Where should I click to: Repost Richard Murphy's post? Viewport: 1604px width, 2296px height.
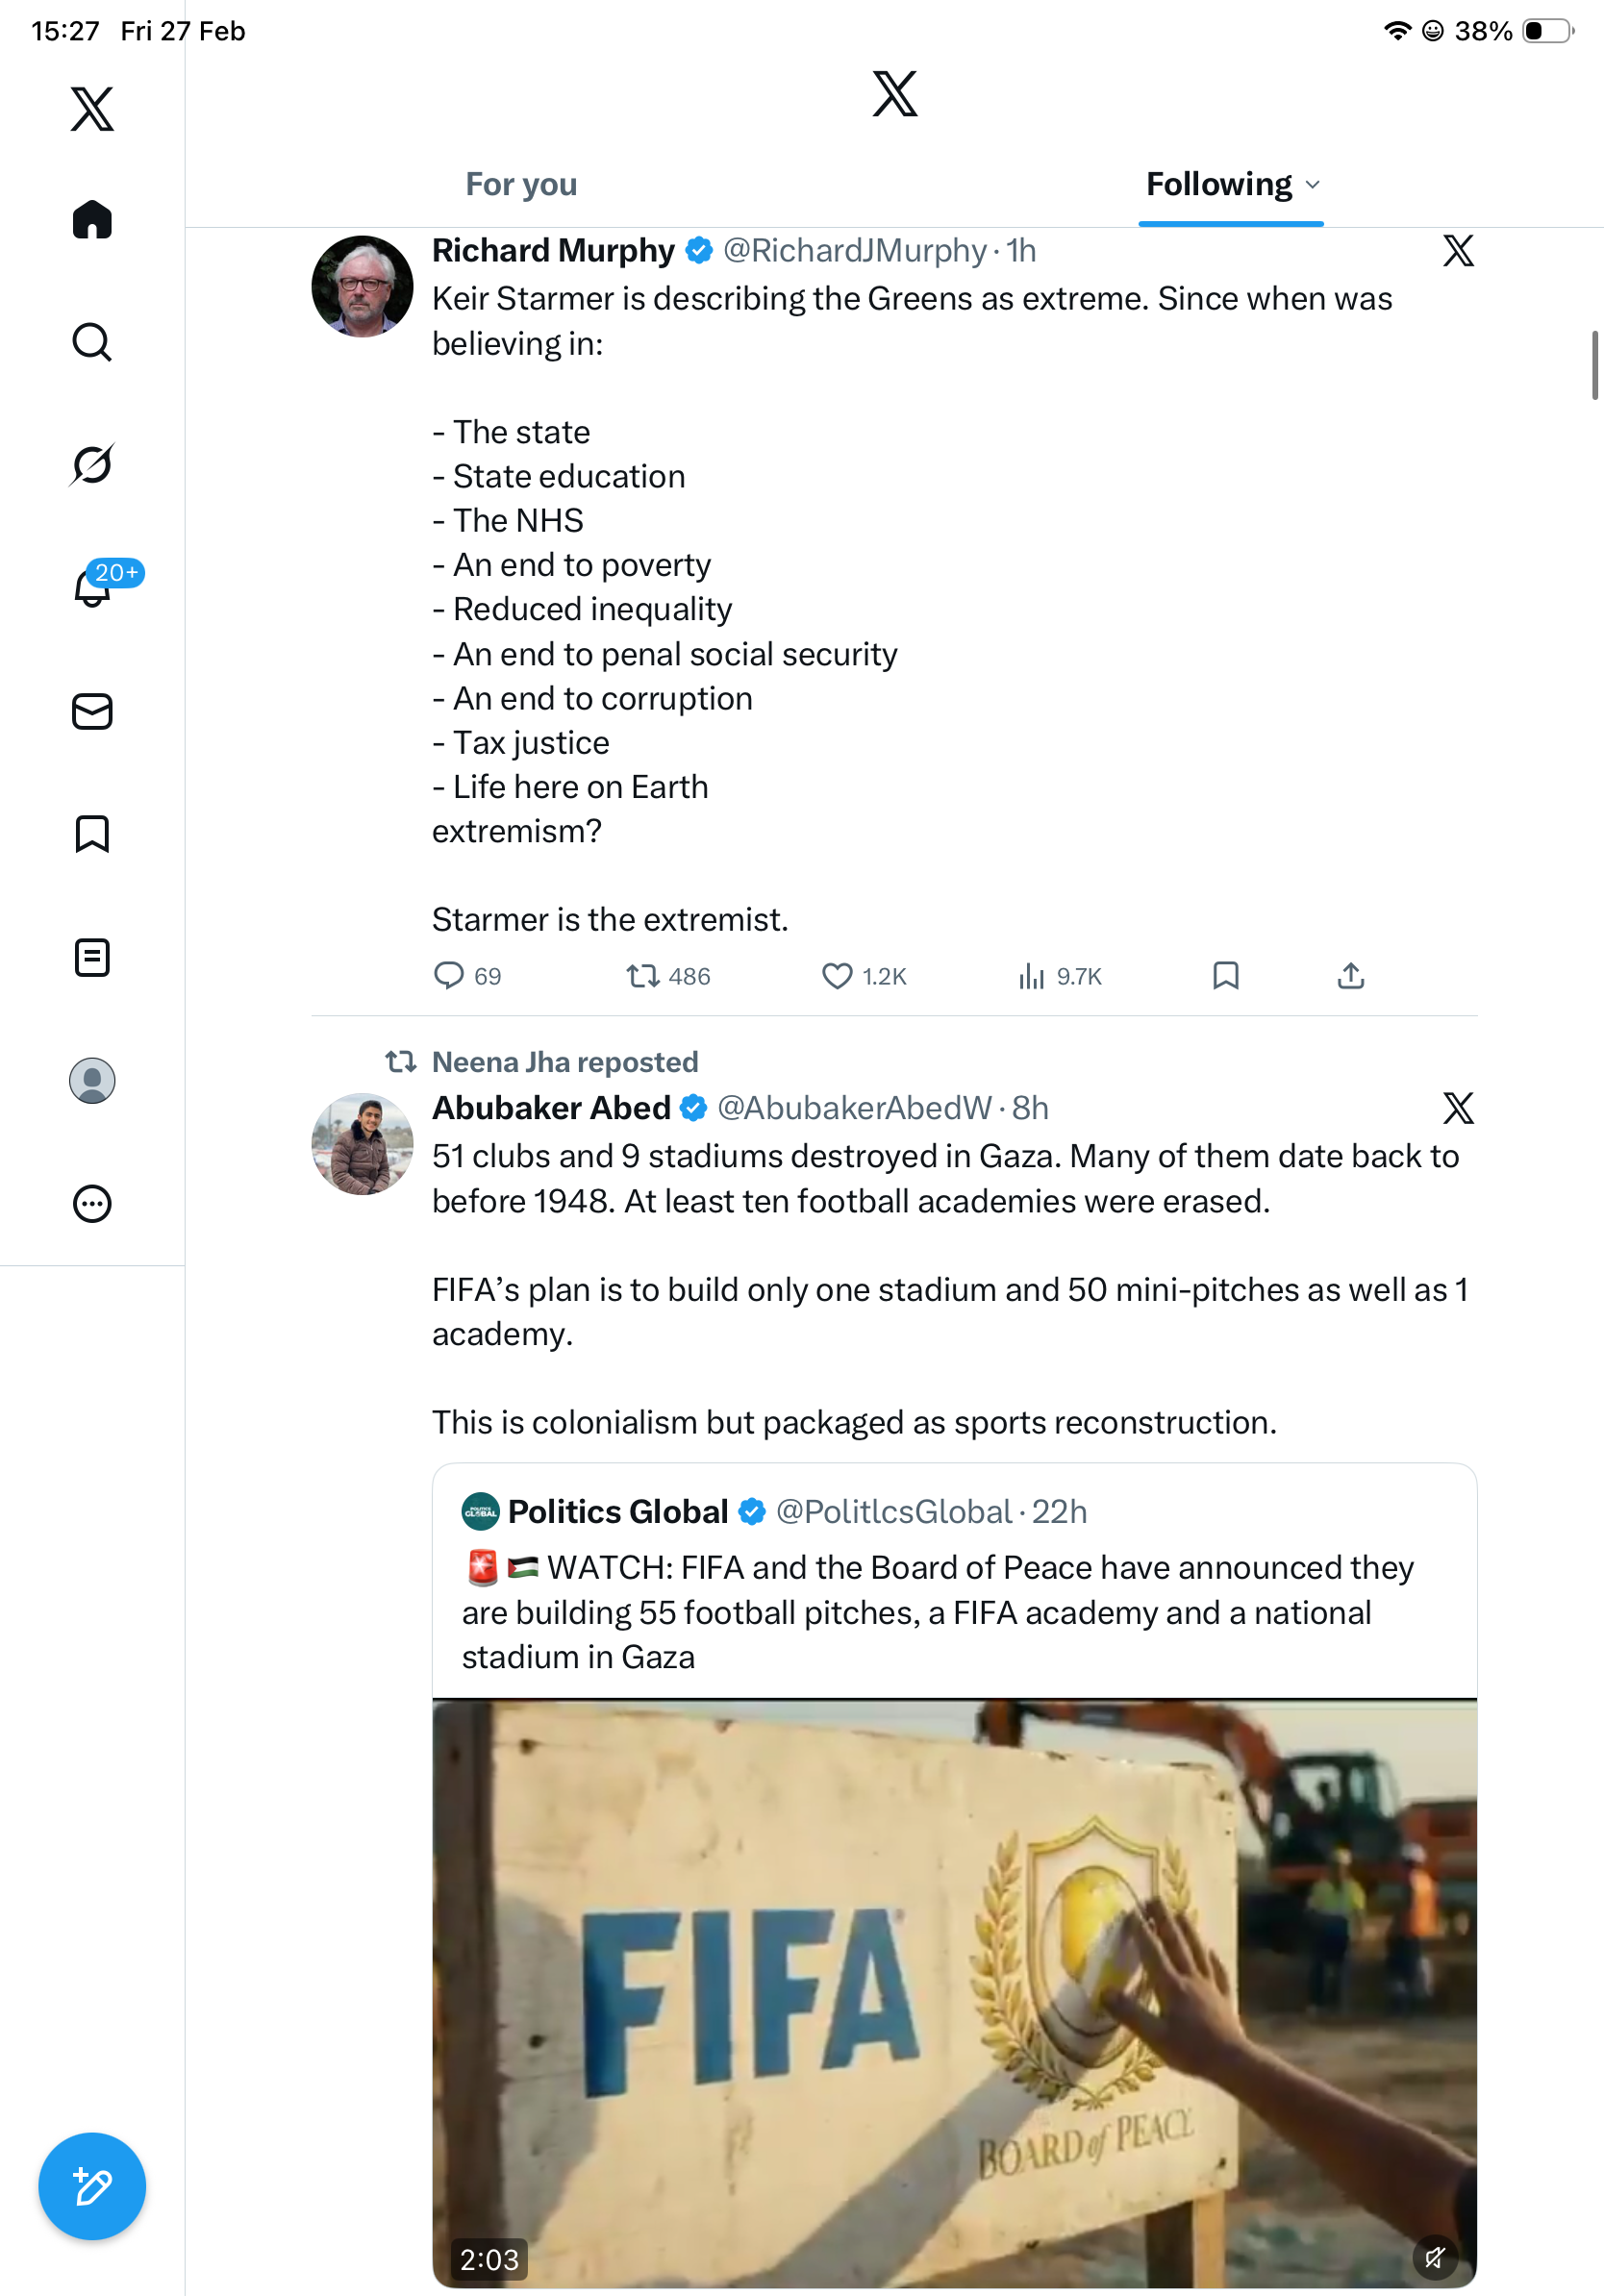(642, 976)
